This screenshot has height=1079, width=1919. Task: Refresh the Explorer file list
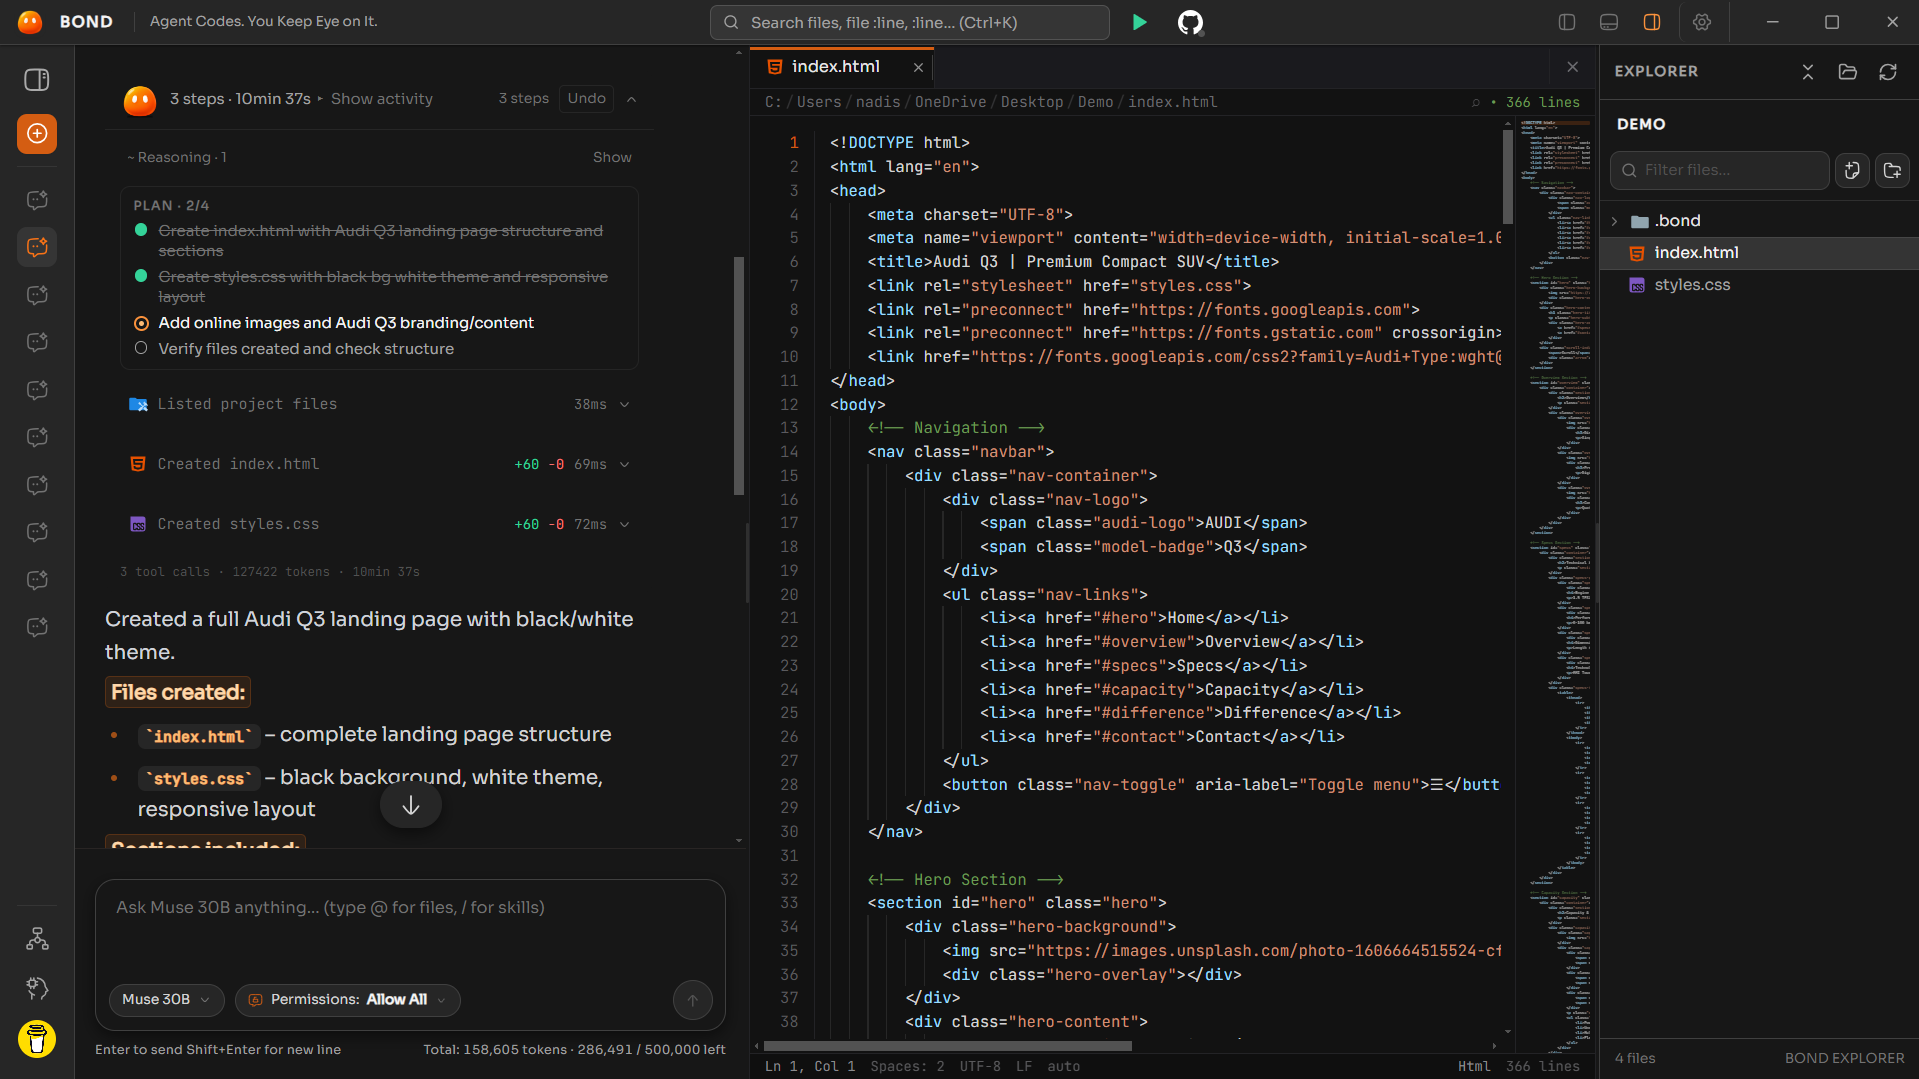pos(1888,72)
